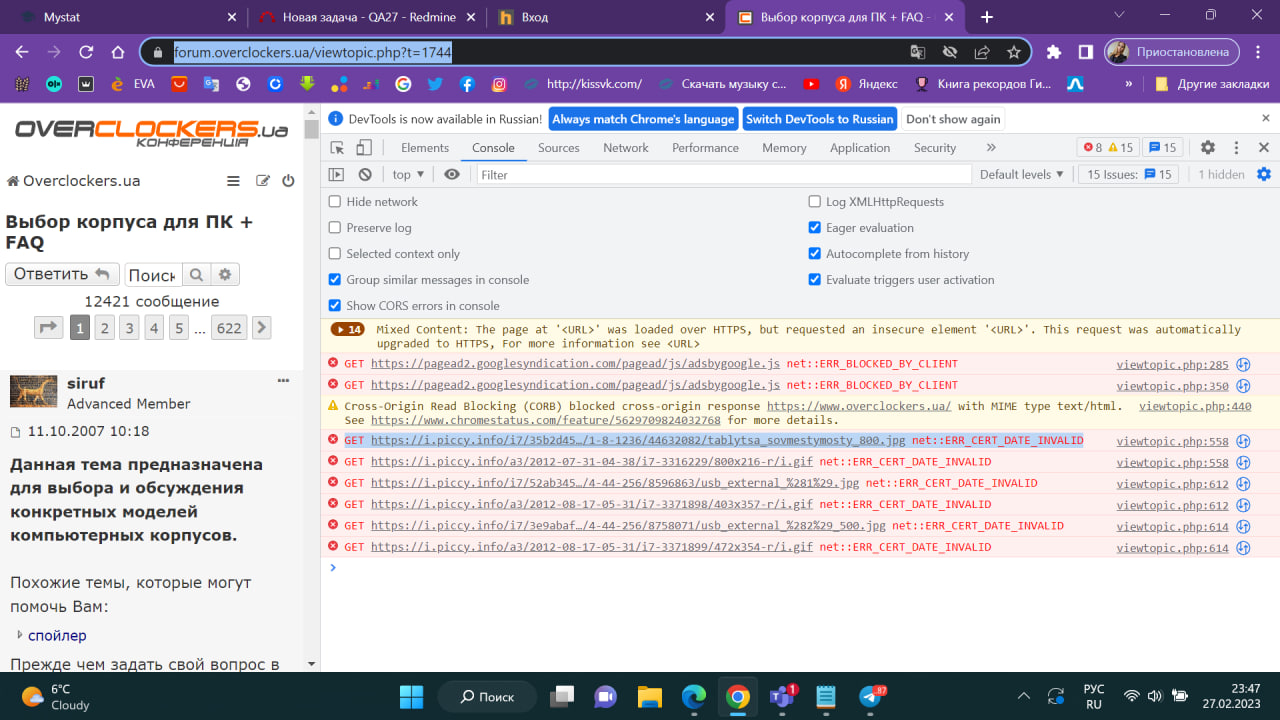This screenshot has width=1280, height=720.
Task: Clear the console with the clear icon
Action: click(365, 174)
